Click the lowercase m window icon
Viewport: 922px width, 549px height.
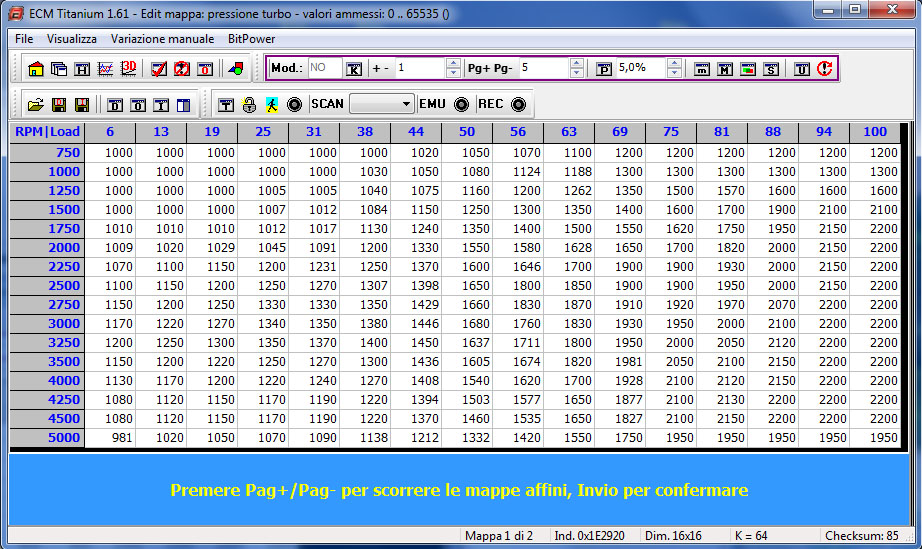pos(701,69)
